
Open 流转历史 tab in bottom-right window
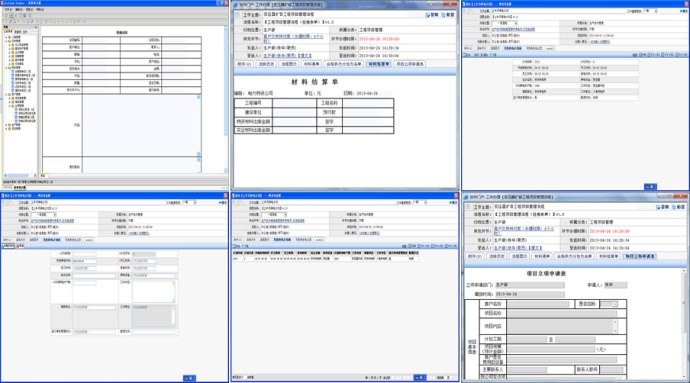[x=496, y=256]
